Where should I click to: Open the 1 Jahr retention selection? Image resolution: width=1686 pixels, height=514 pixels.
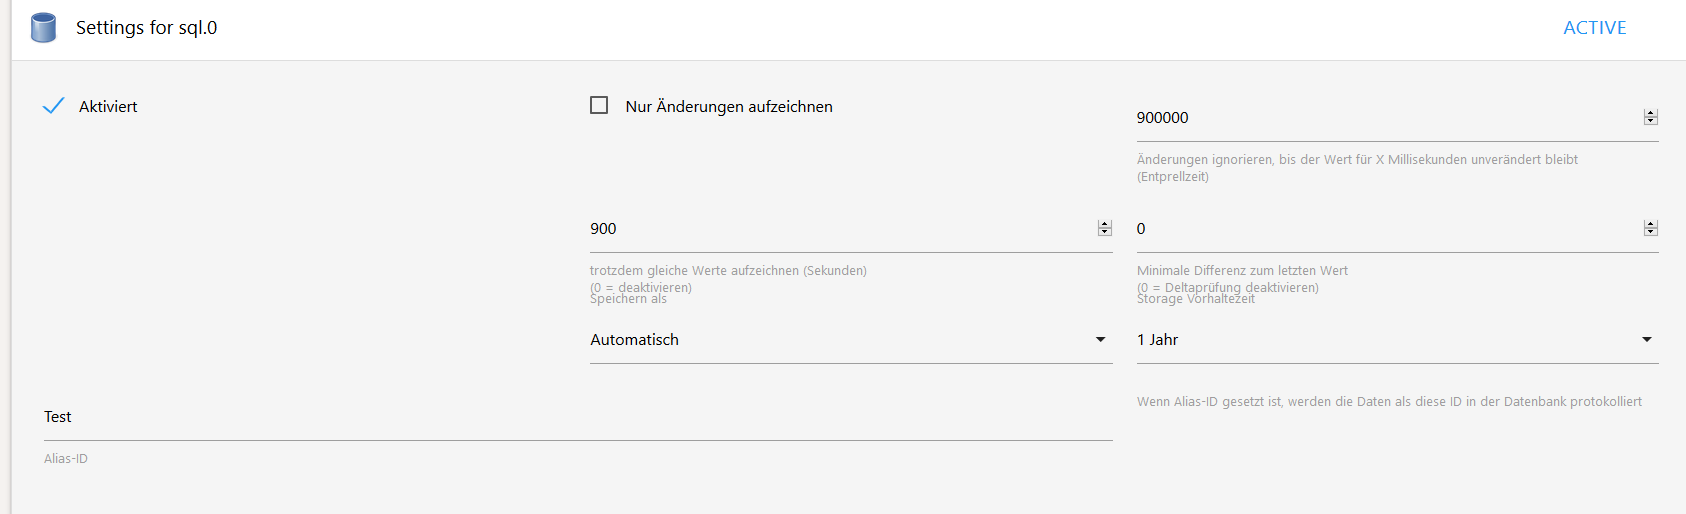point(1158,340)
